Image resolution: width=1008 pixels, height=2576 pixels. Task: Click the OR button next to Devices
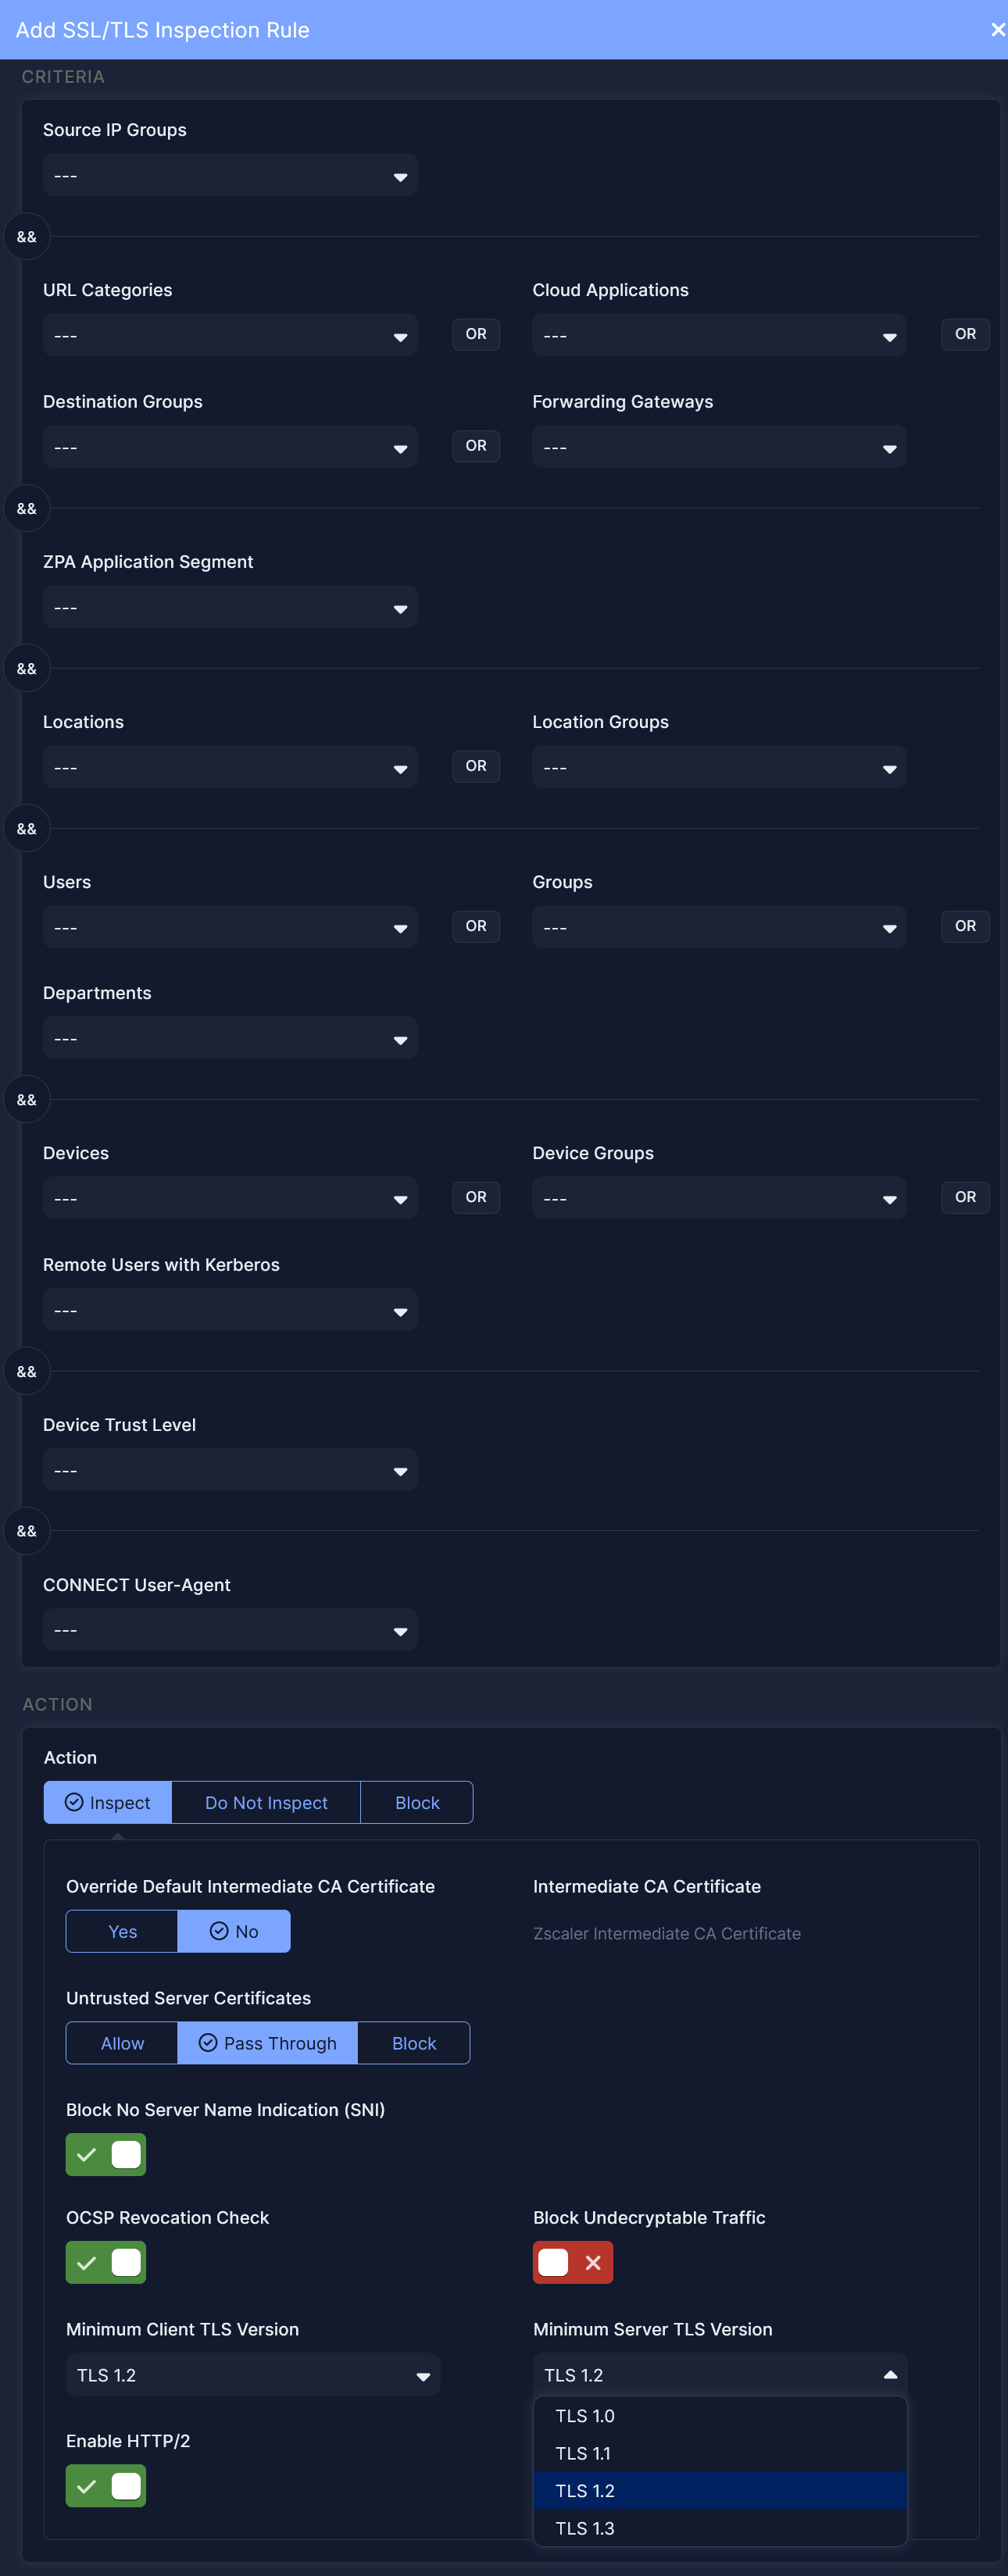(476, 1197)
